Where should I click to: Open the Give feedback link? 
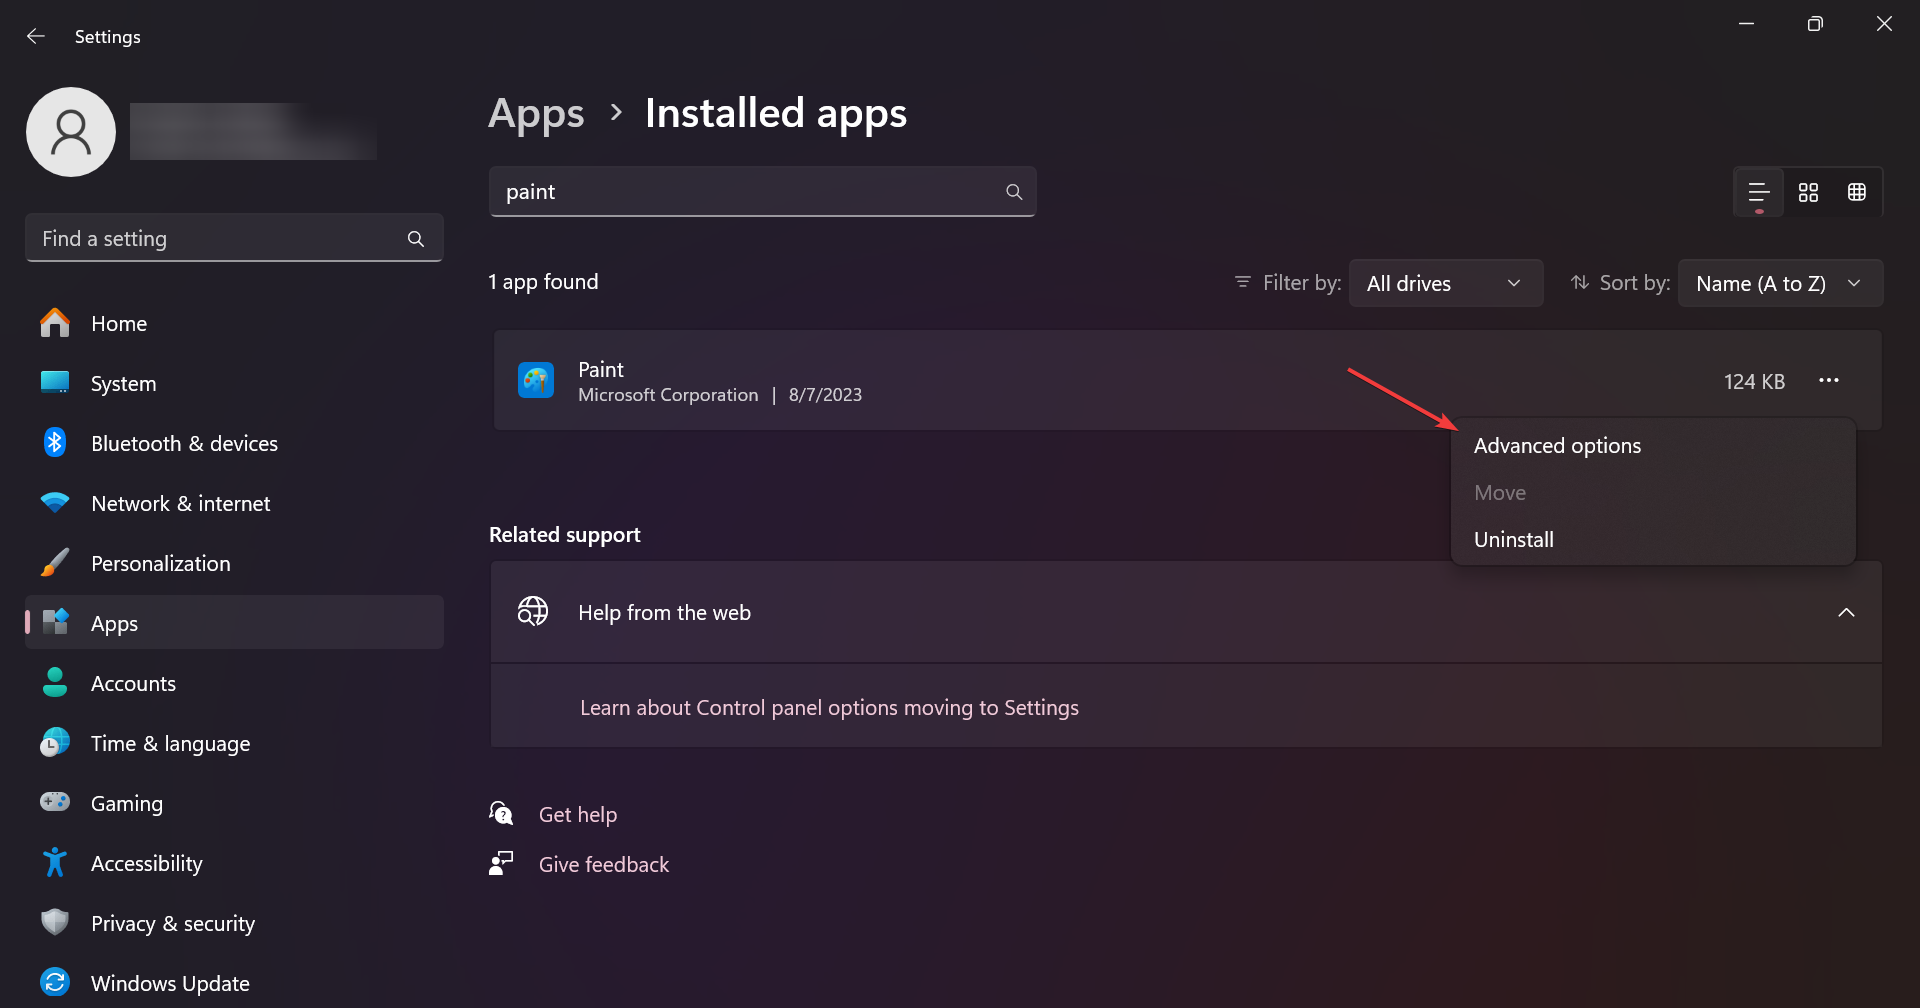pyautogui.click(x=604, y=865)
